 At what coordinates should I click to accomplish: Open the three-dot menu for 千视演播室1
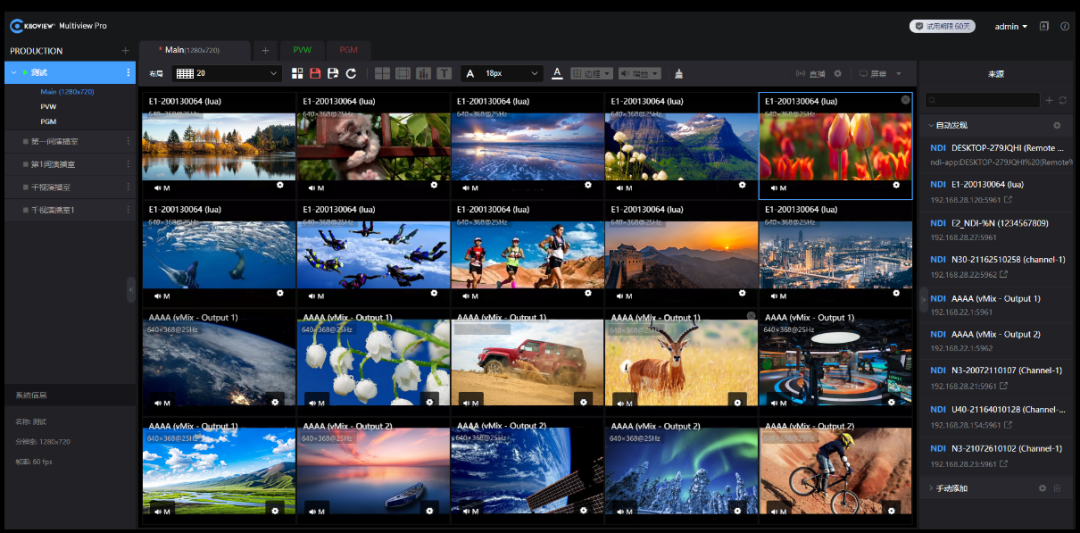[128, 209]
